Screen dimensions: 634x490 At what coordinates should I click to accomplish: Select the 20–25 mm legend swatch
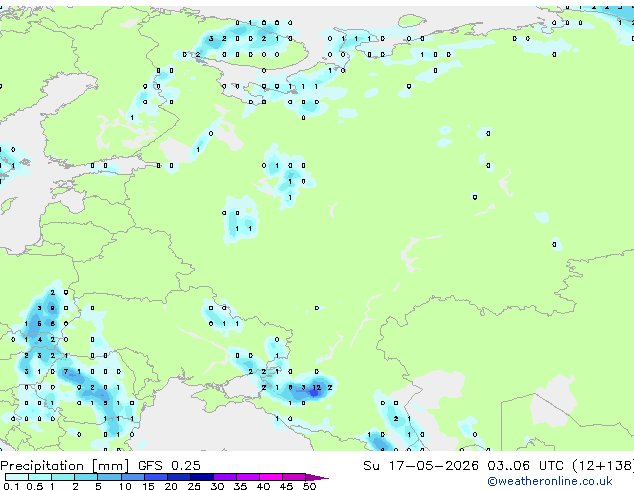coord(179,477)
